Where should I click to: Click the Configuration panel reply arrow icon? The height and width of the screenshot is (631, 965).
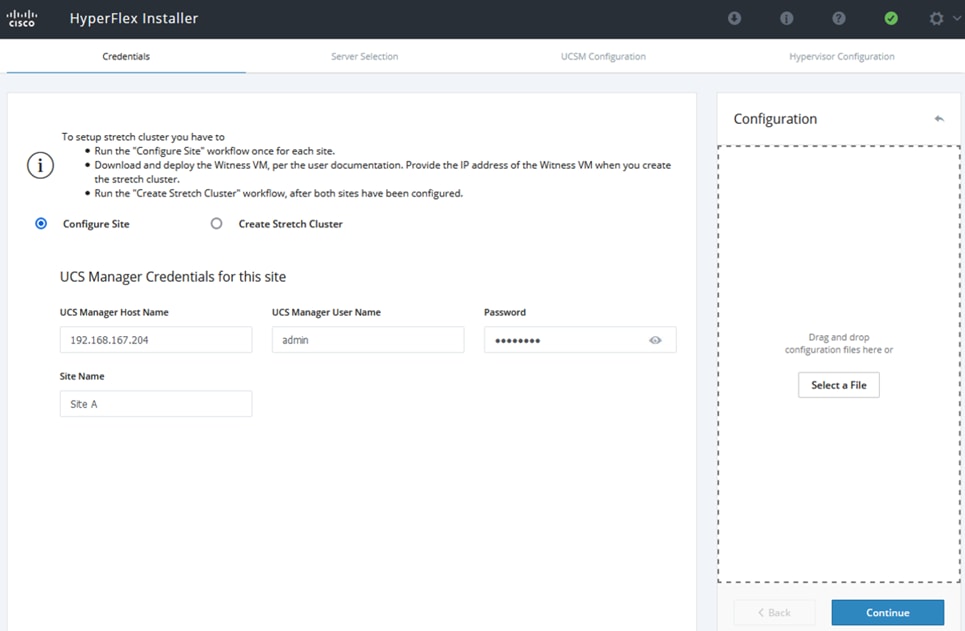click(938, 119)
